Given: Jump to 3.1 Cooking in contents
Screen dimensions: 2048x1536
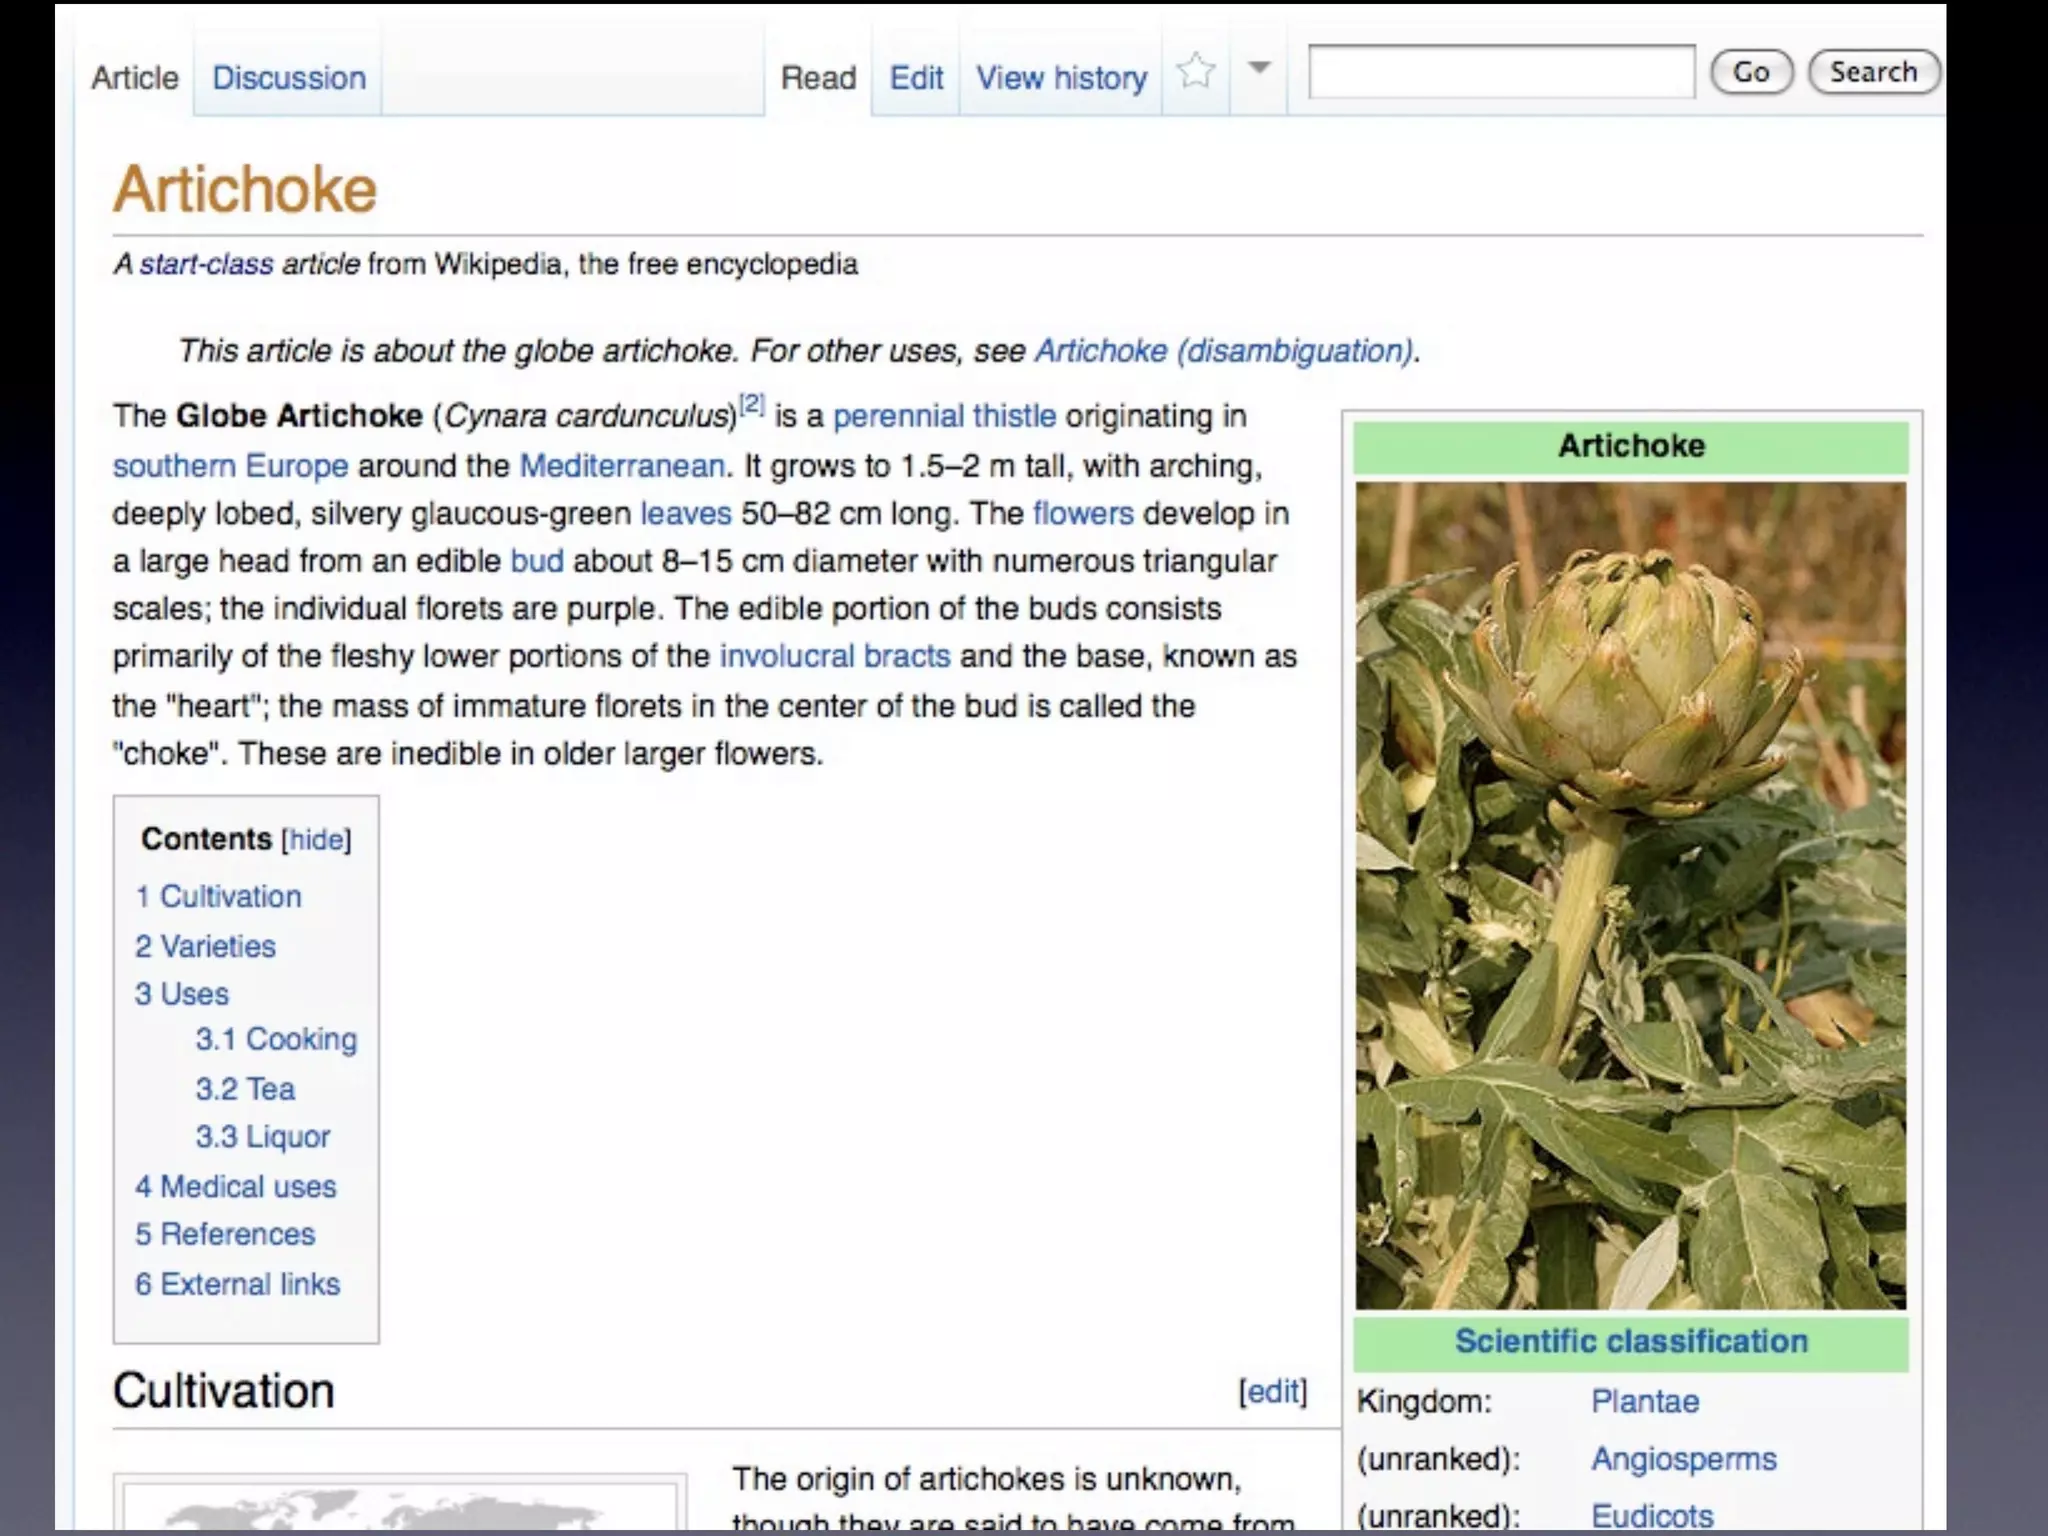Looking at the screenshot, I should coord(276,1040).
